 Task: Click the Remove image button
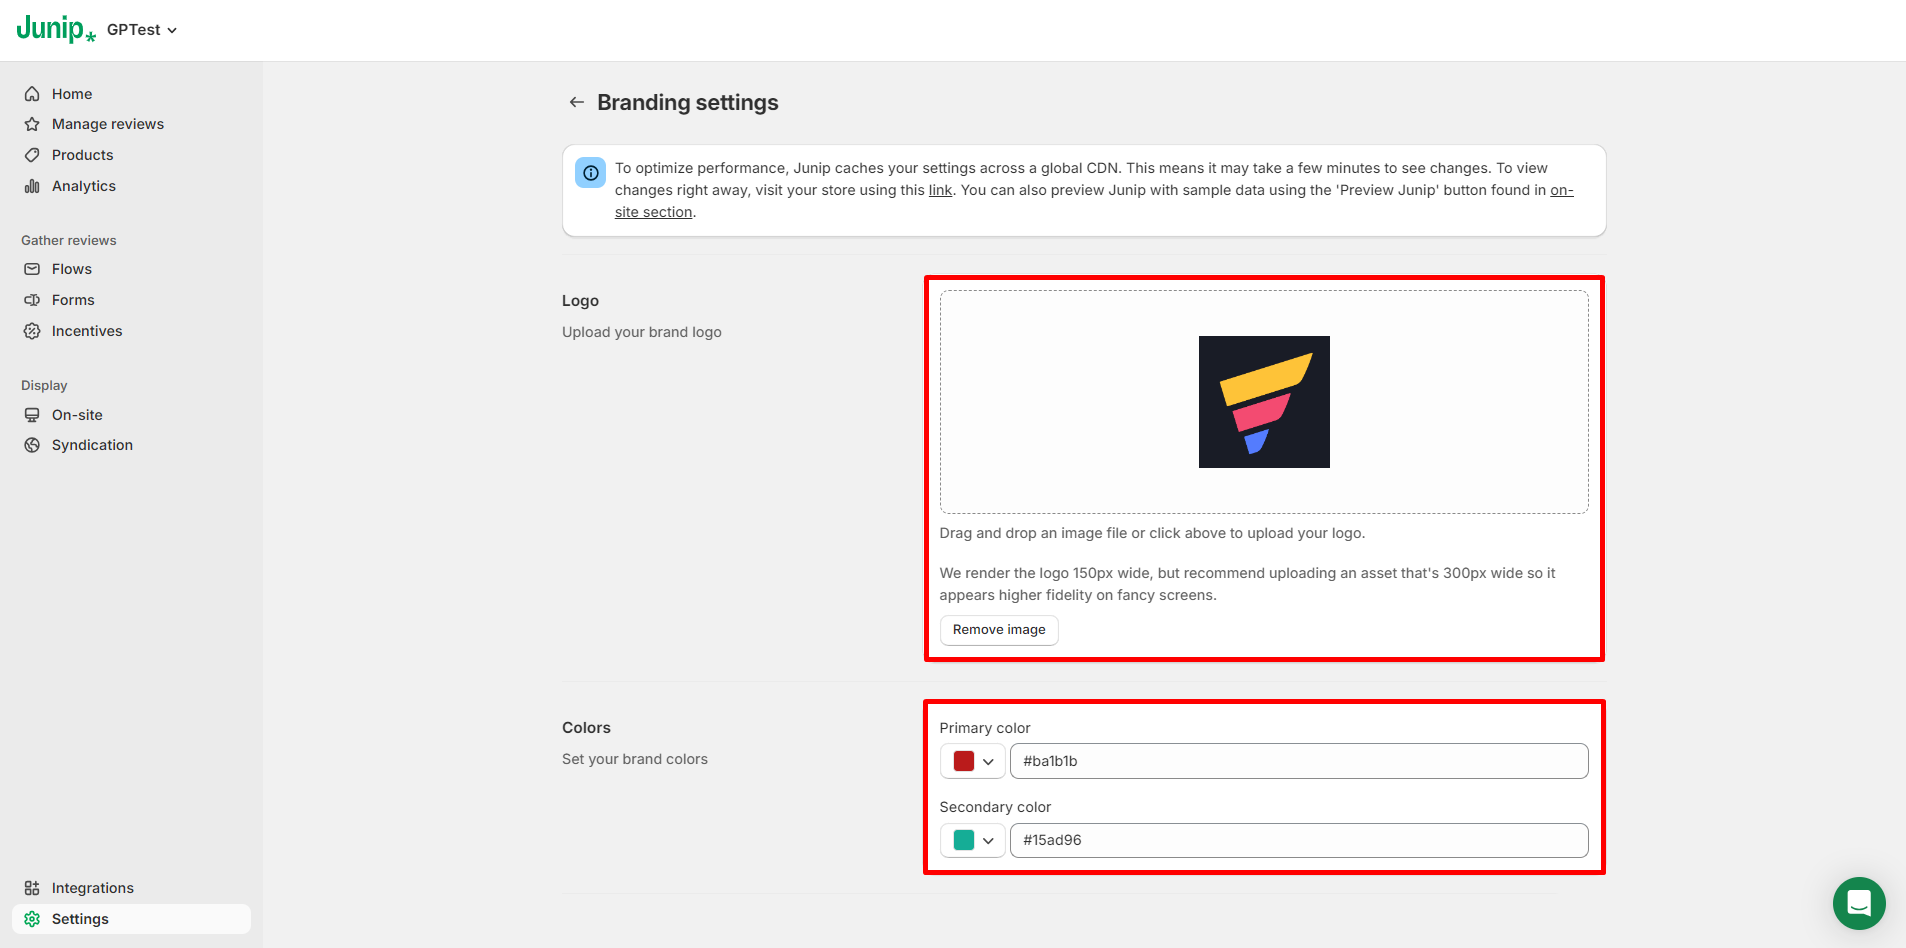(x=998, y=630)
